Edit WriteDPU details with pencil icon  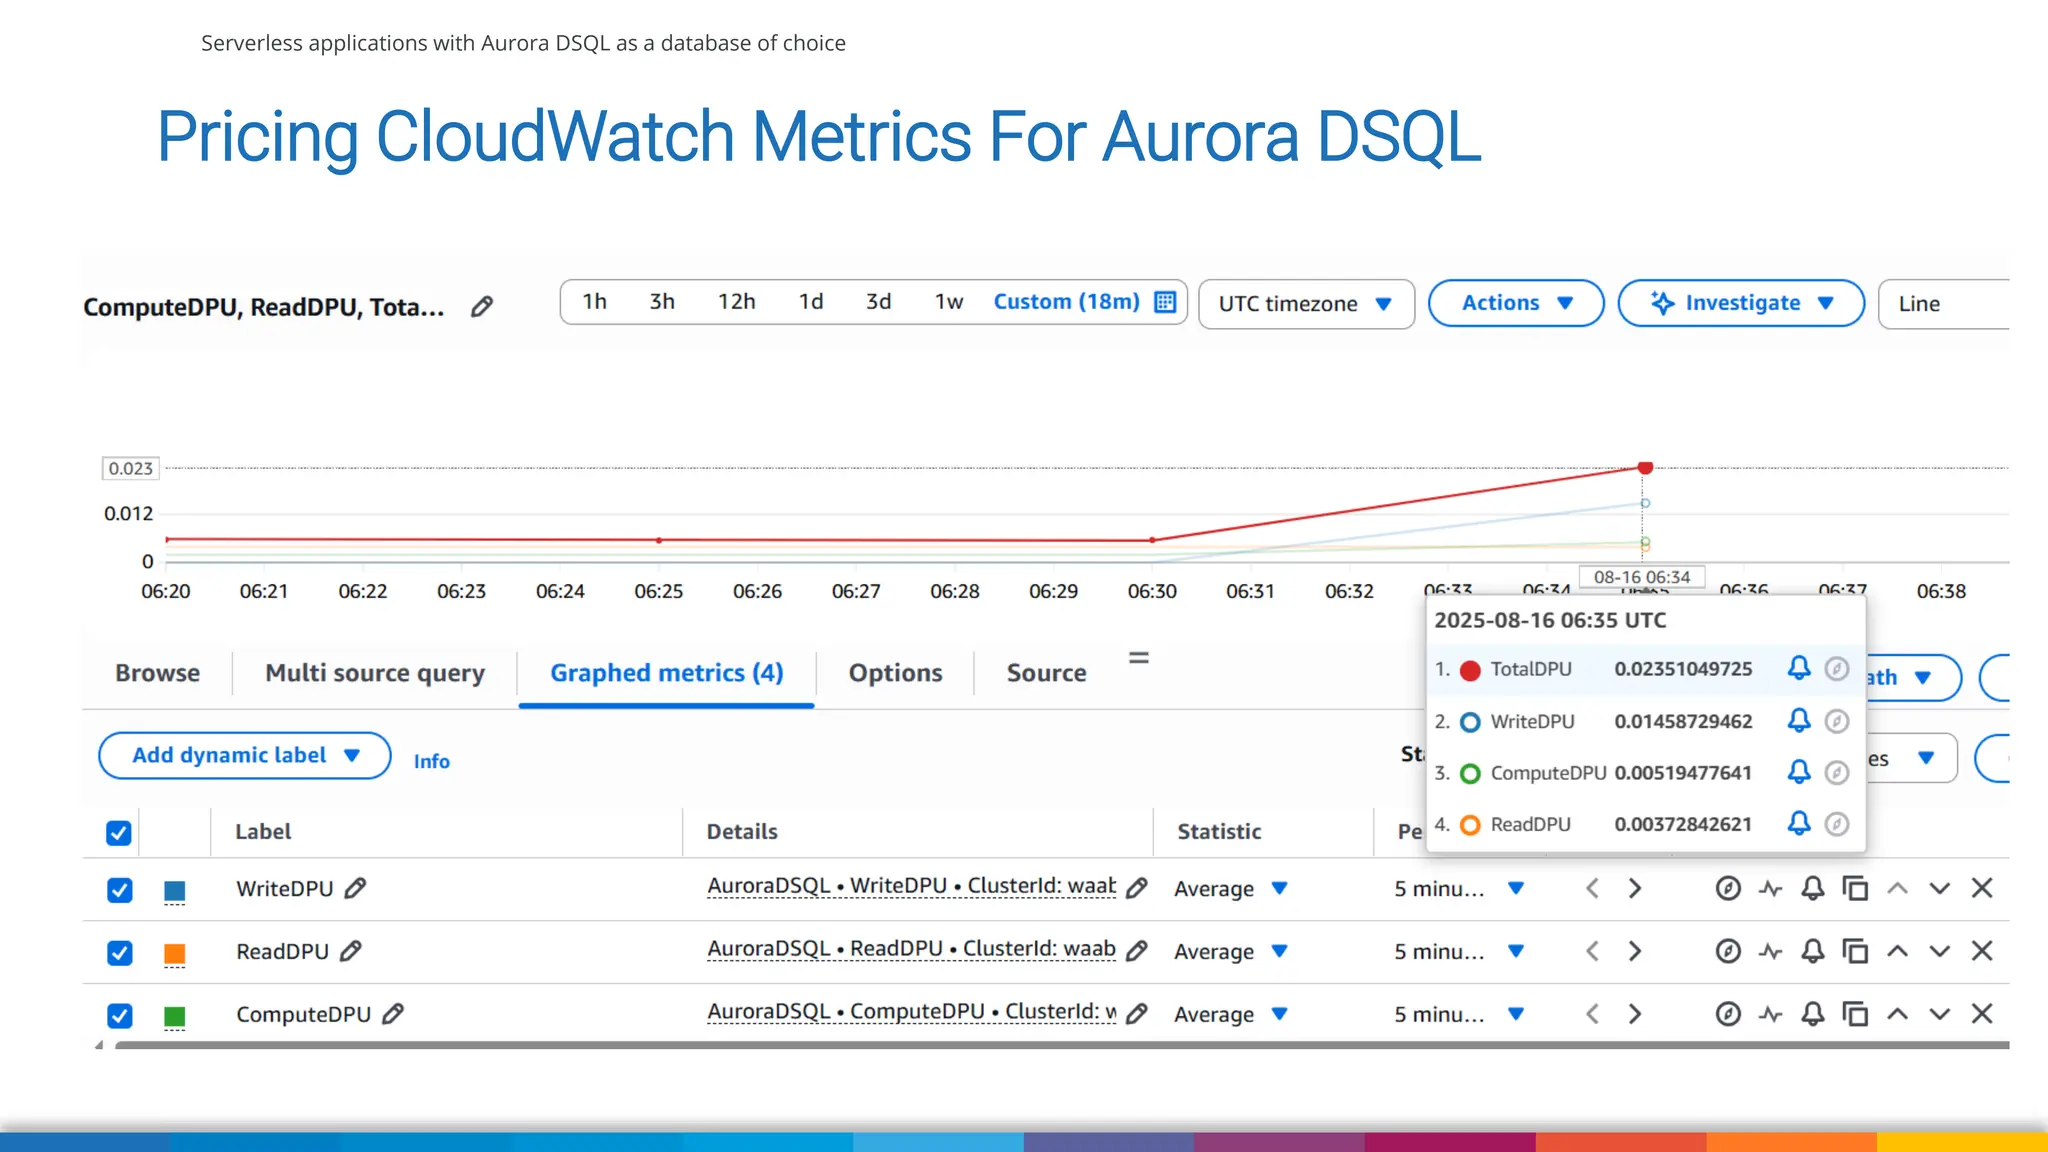tap(1137, 888)
